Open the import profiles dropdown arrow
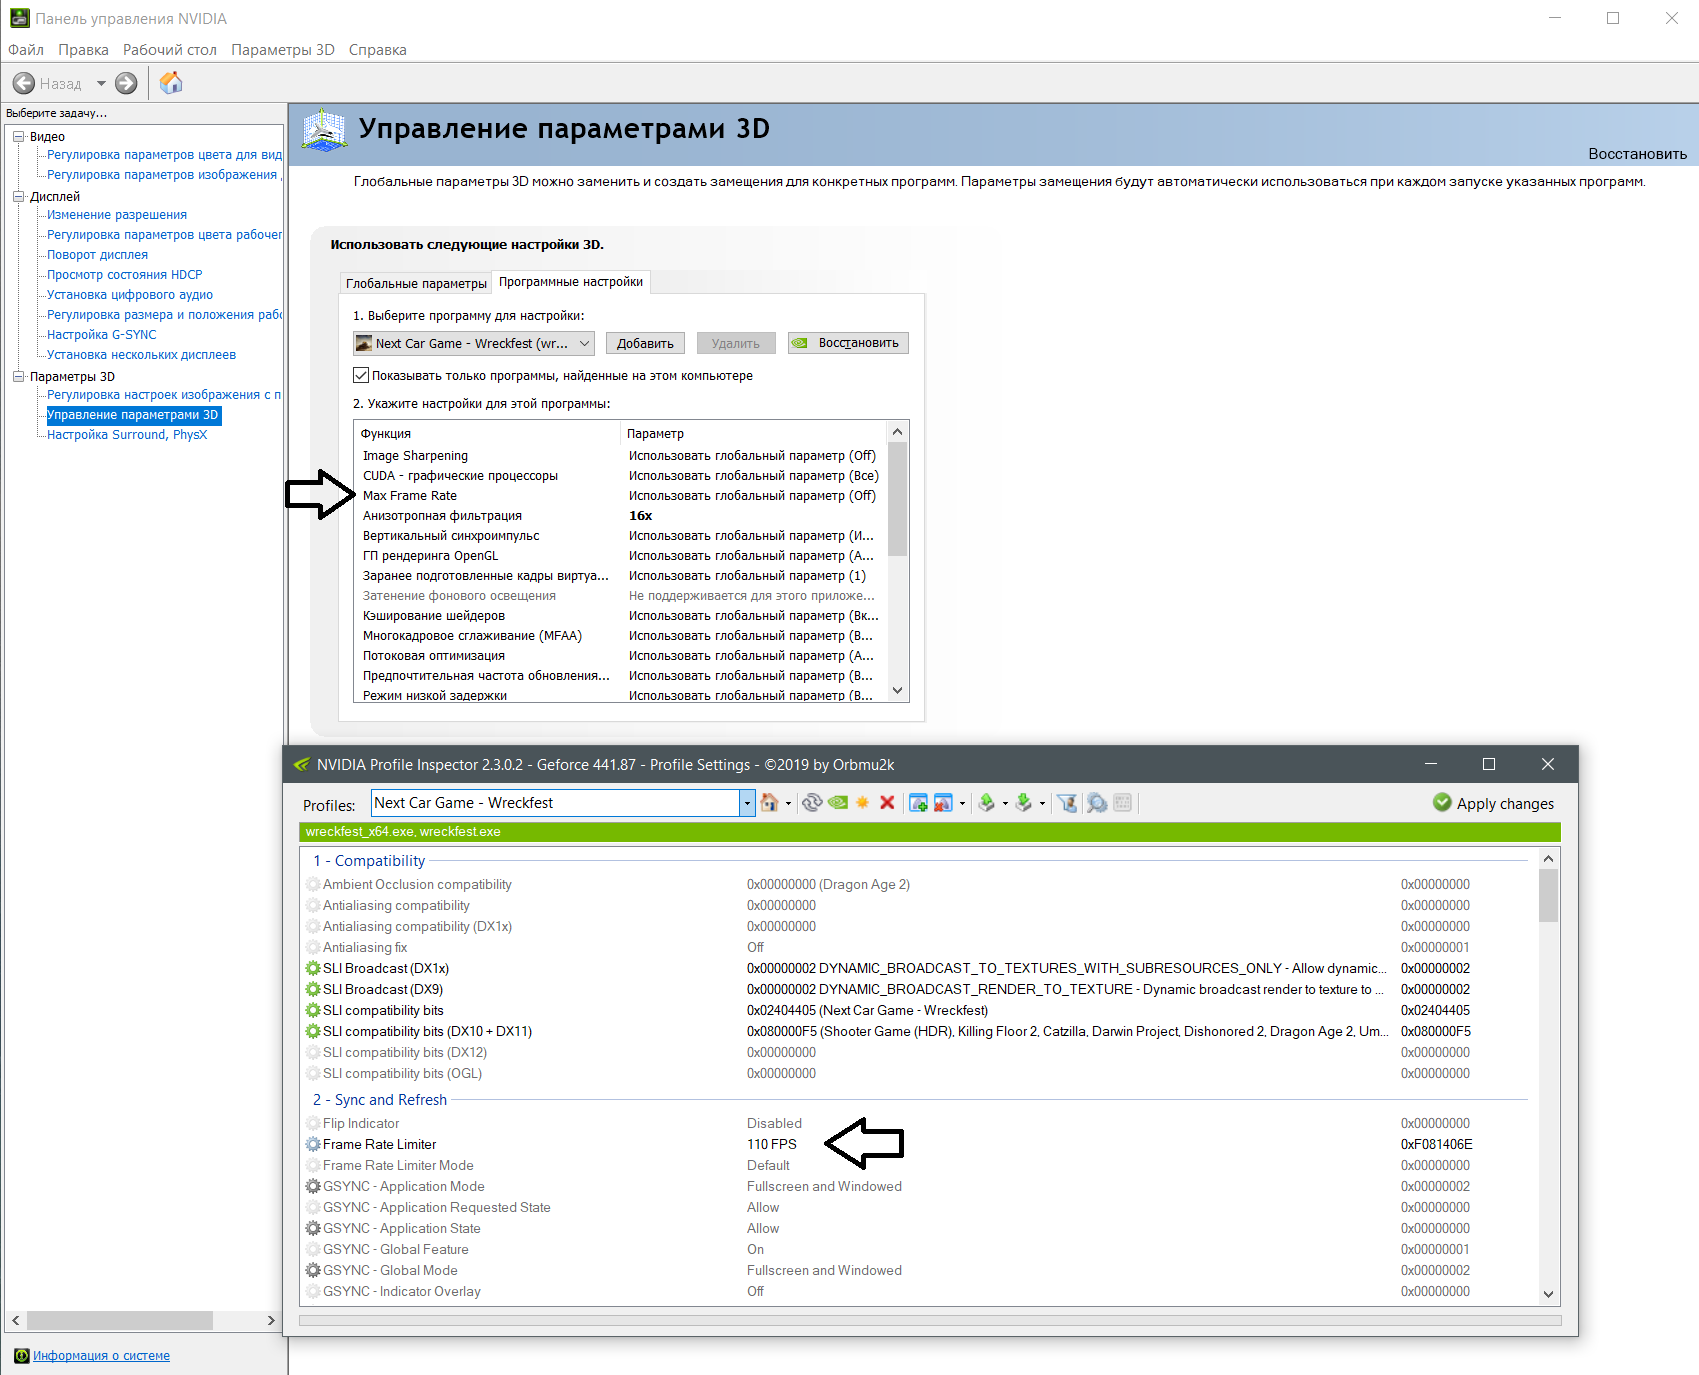1699x1375 pixels. (1042, 804)
